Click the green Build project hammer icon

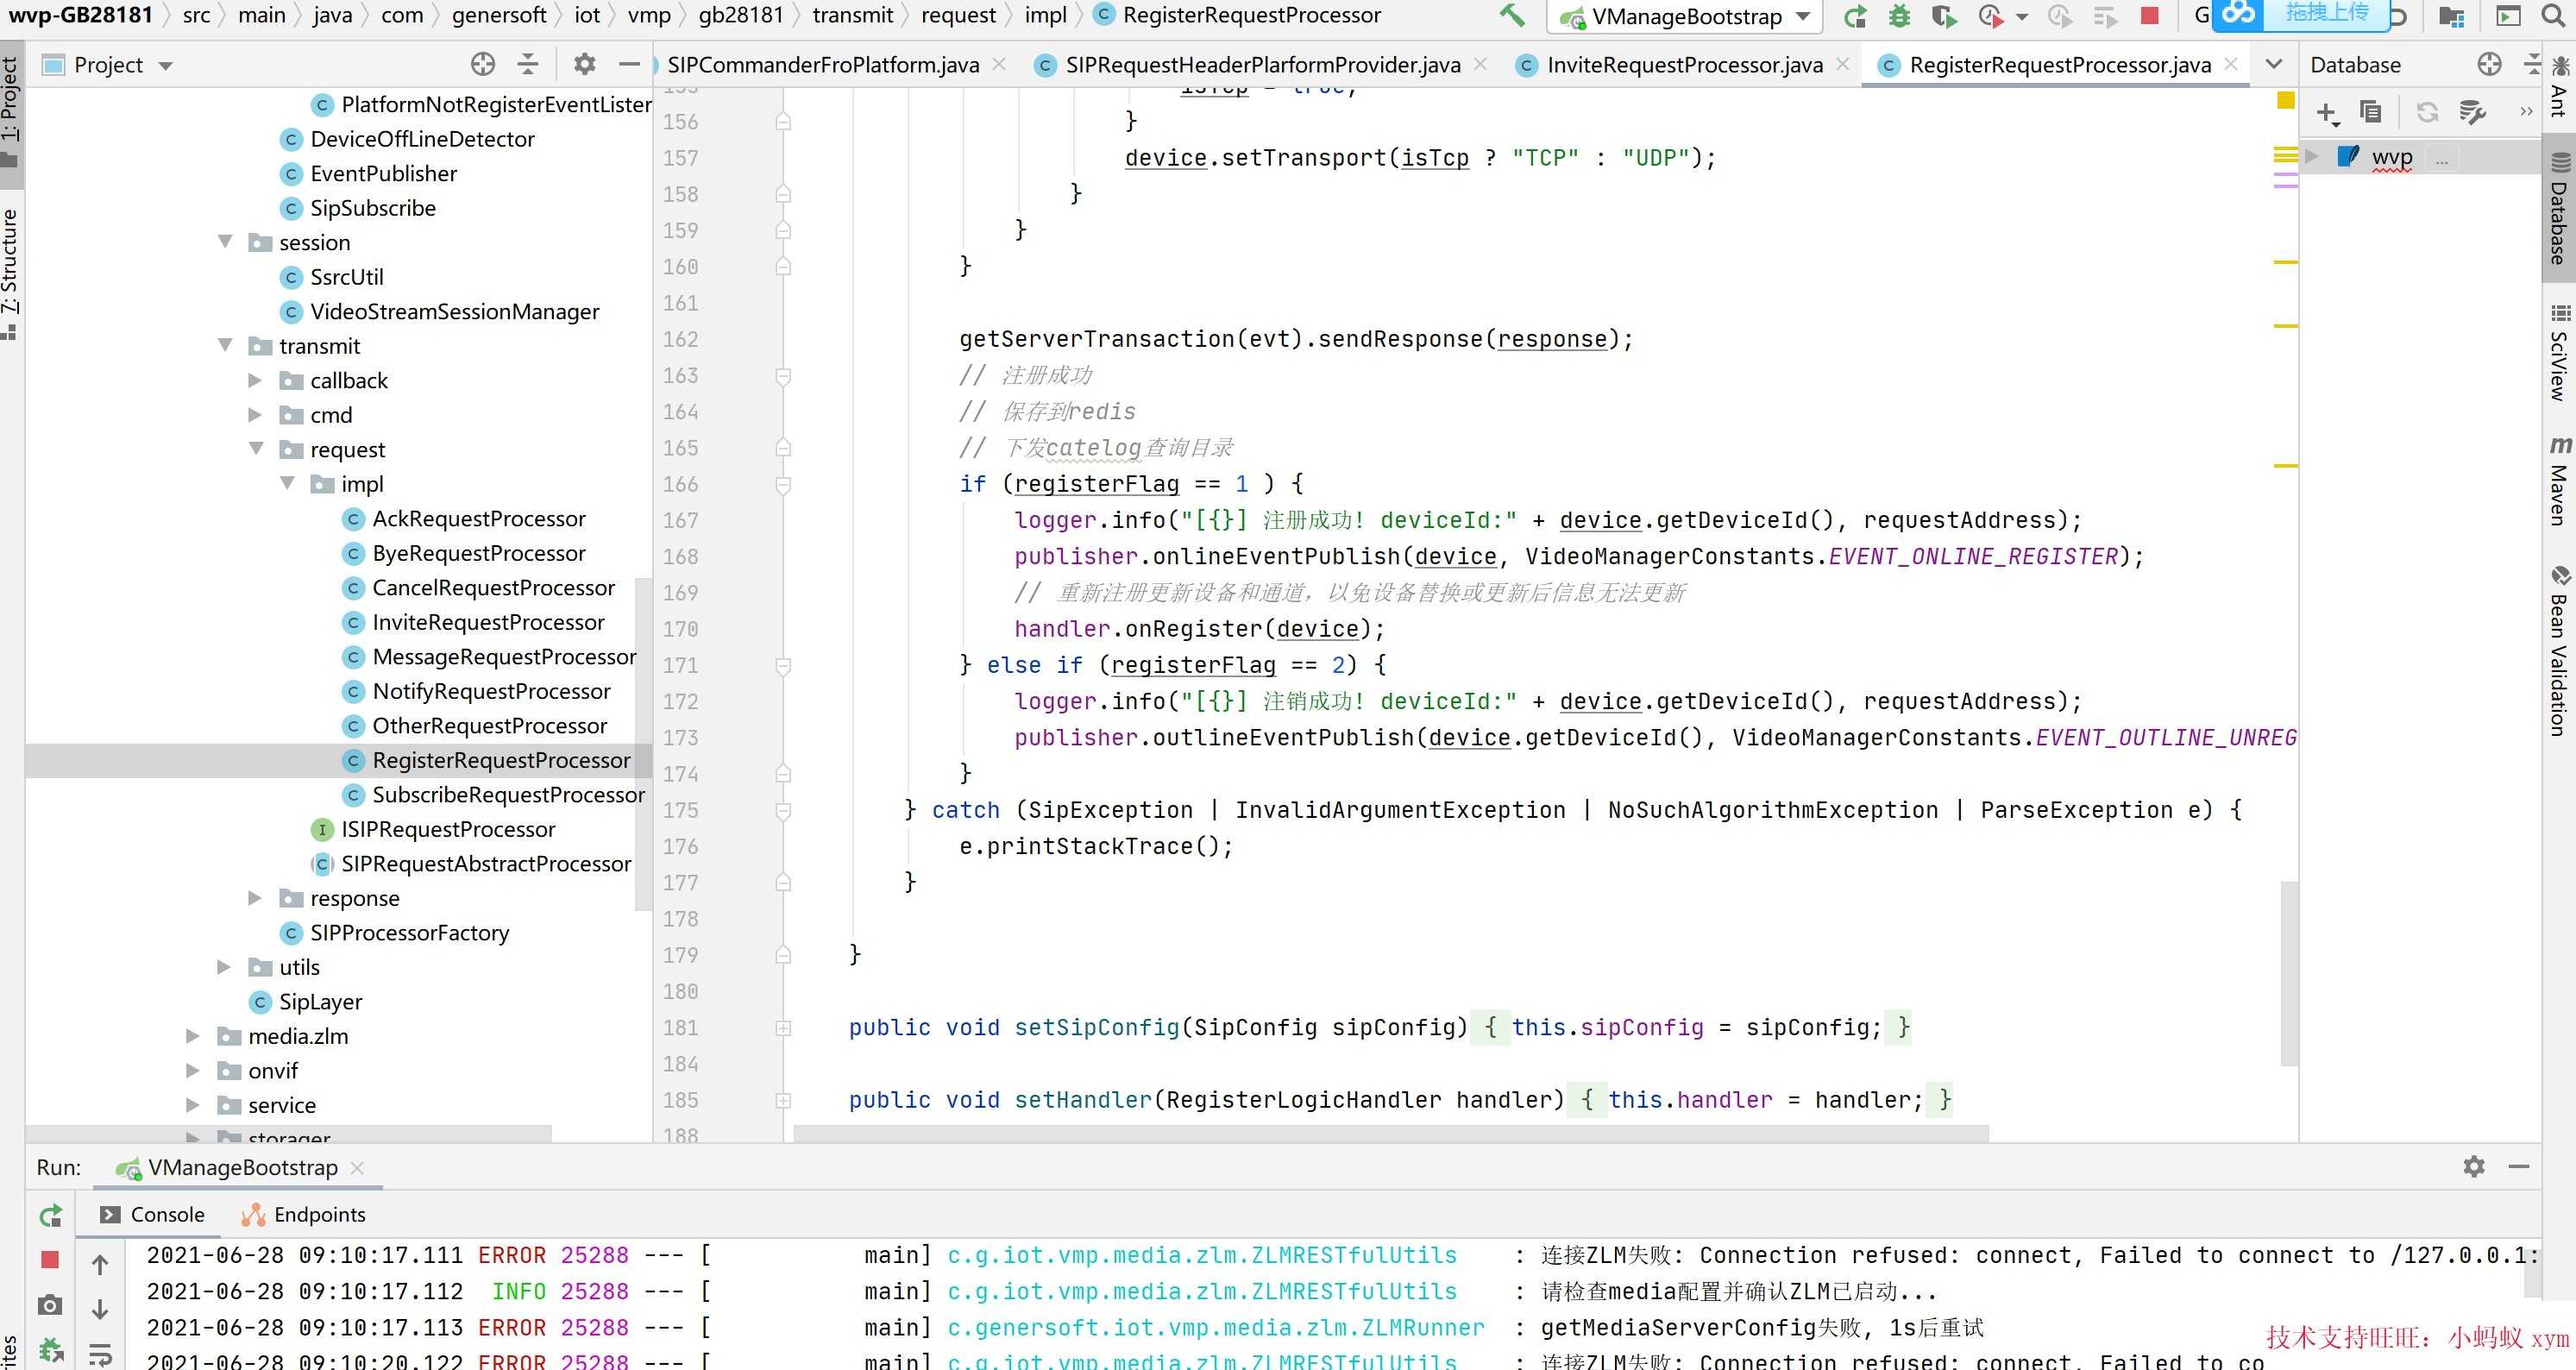(1511, 15)
